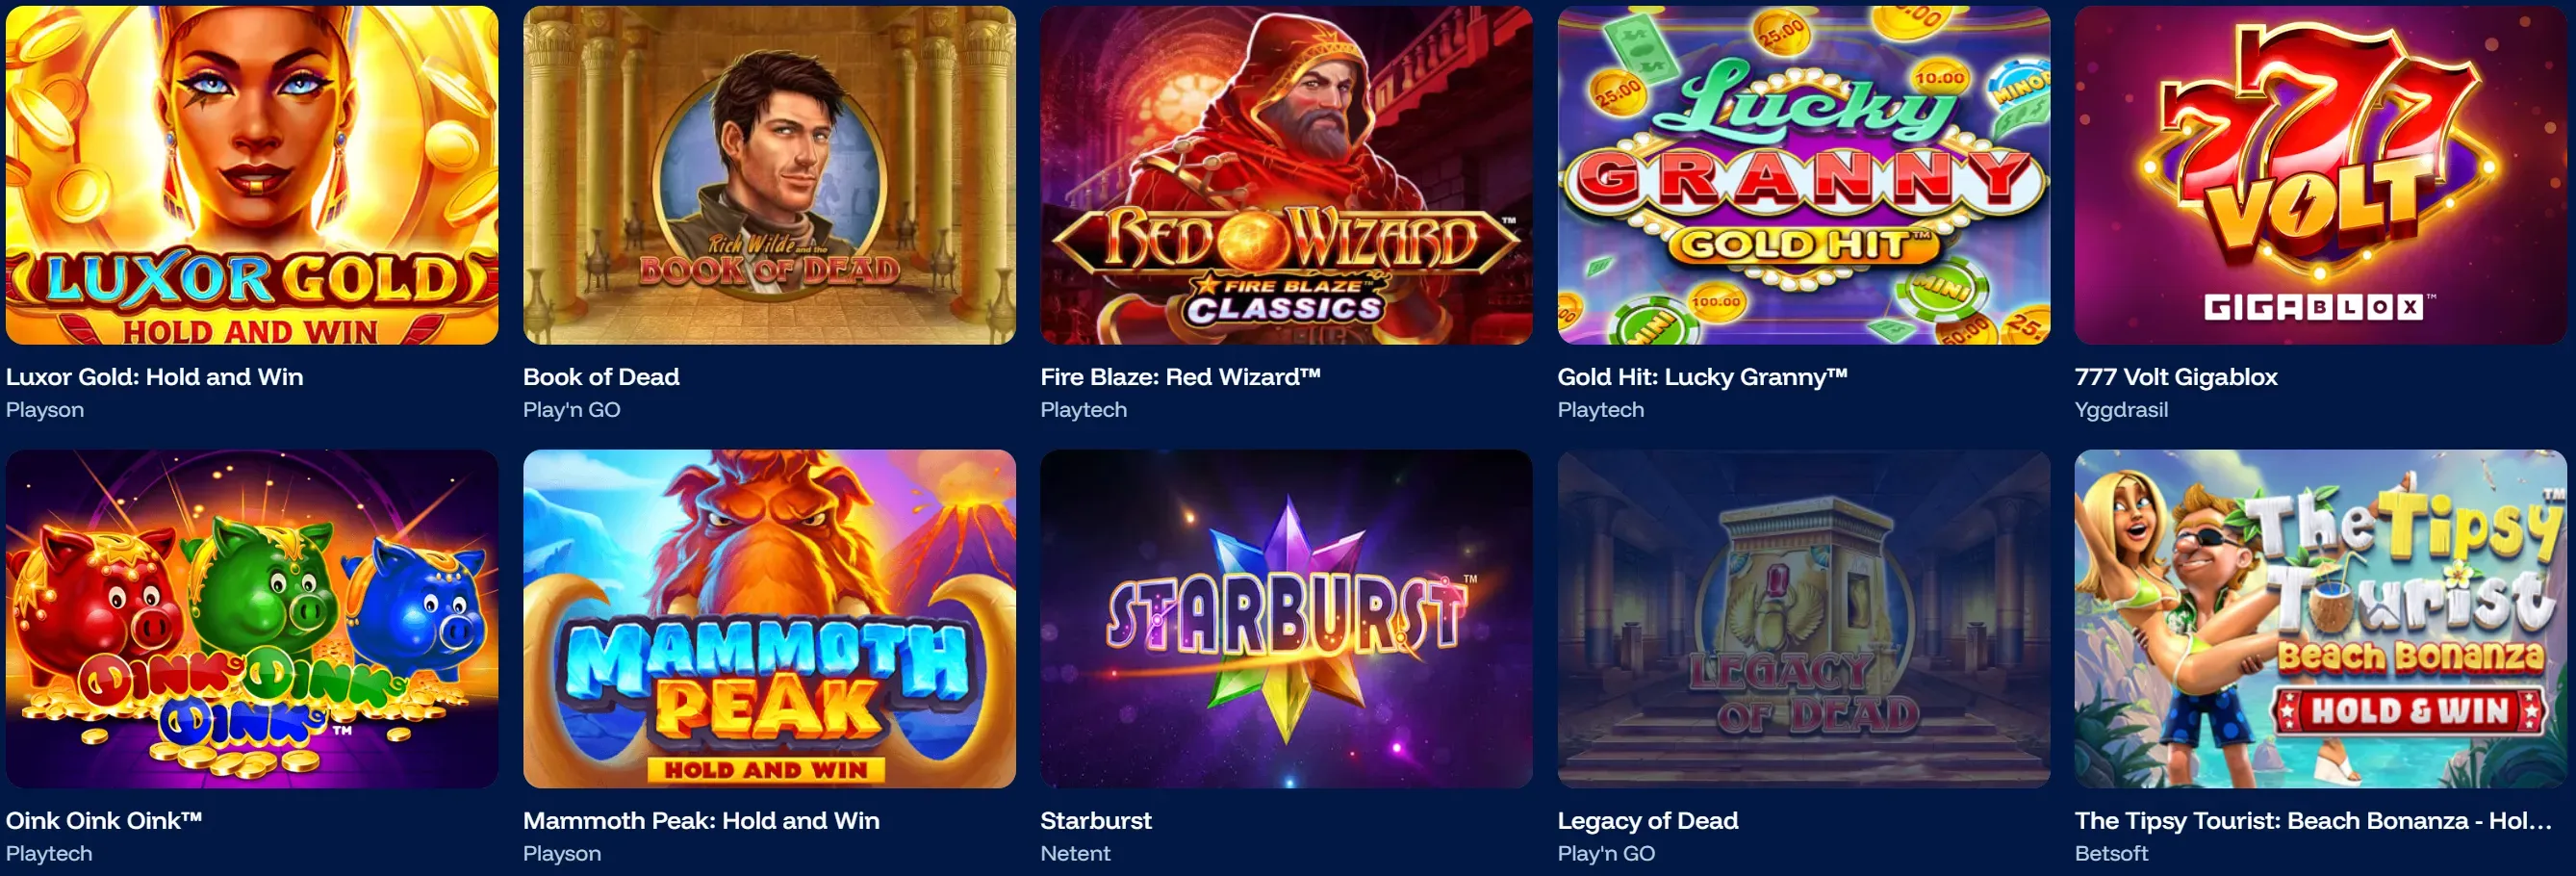Click the Betsoft provider label
The width and height of the screenshot is (2576, 876).
2111,854
